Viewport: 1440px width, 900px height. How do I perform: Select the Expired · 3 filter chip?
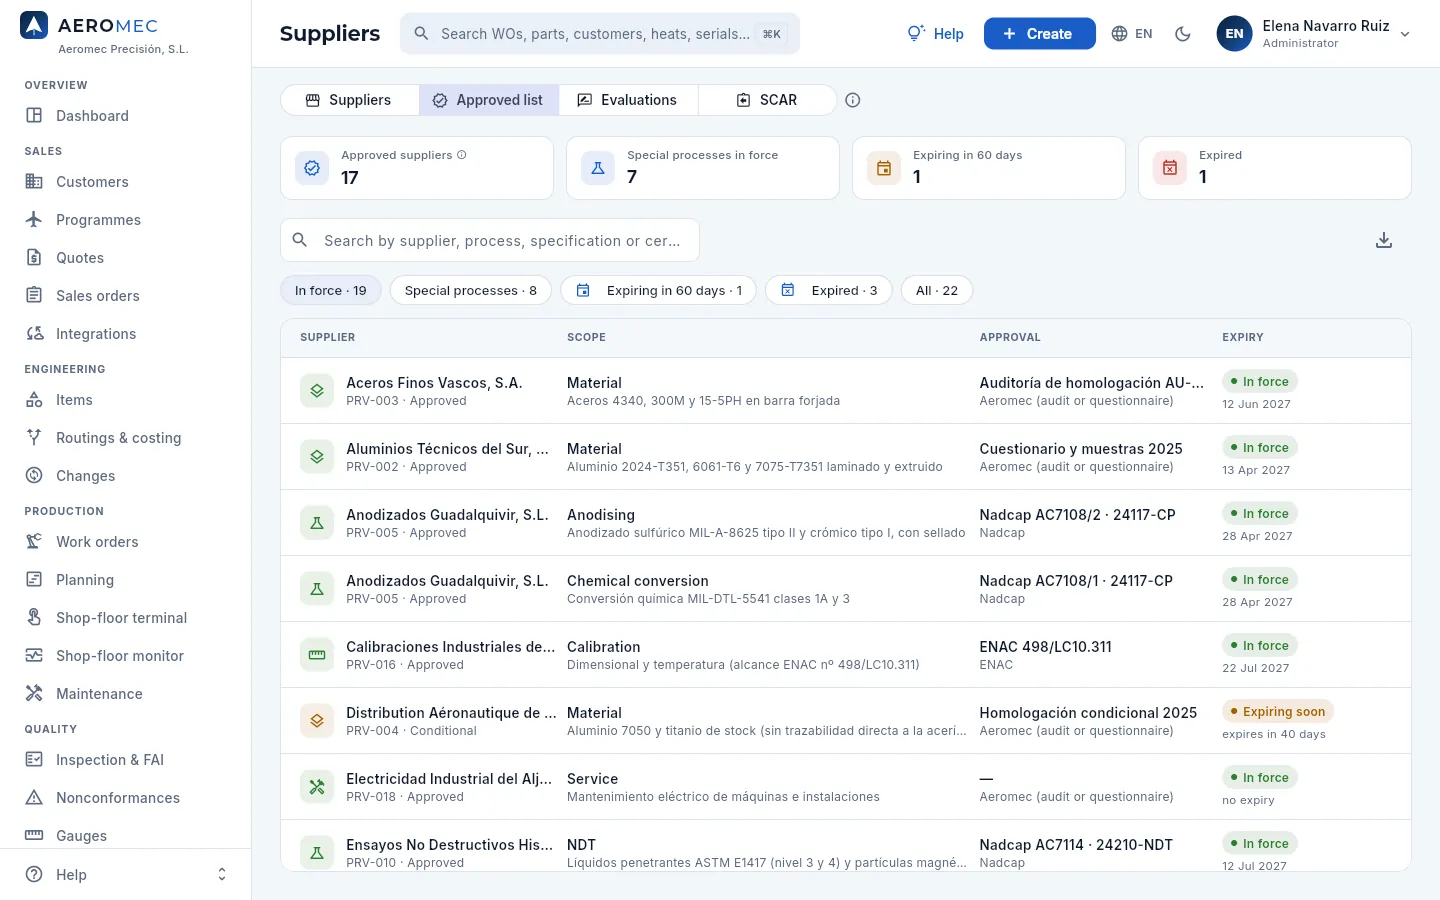(829, 290)
